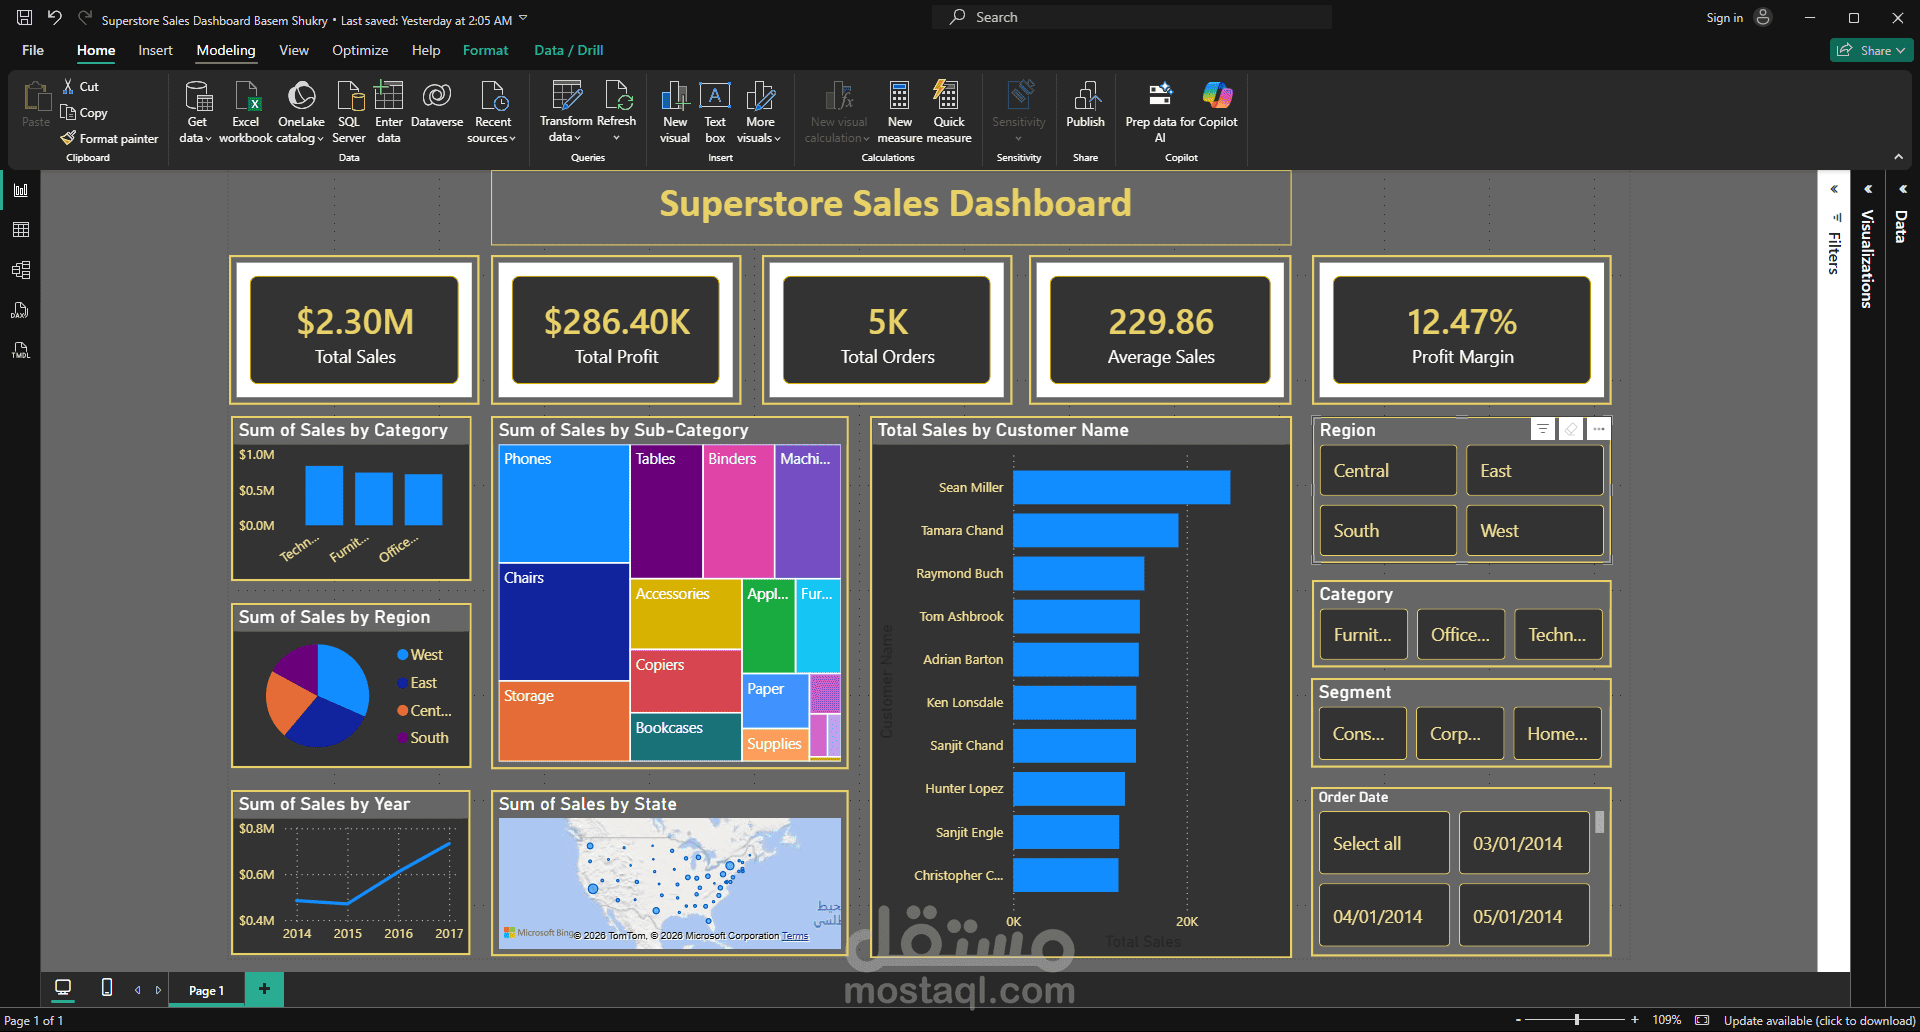Viewport: 1920px width, 1032px height.
Task: Open the Enter data tool
Action: click(389, 112)
